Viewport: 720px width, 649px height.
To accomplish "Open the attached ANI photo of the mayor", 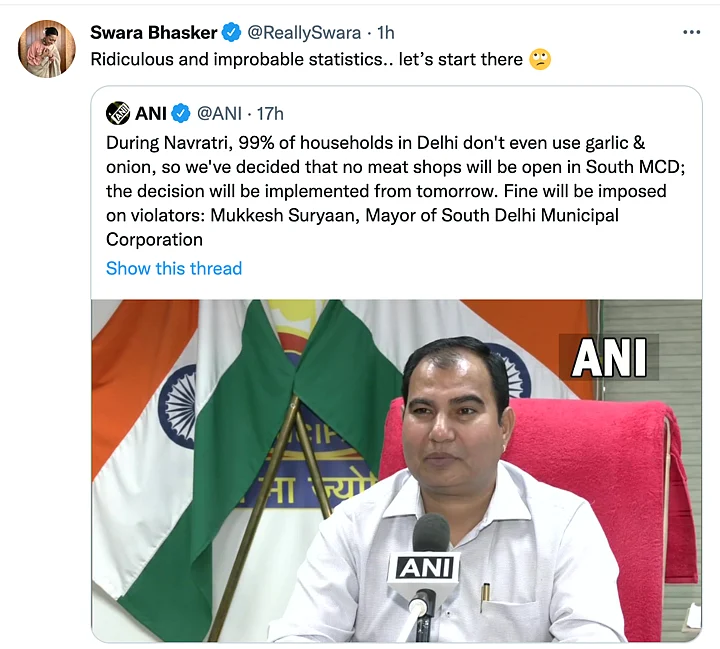I will tap(397, 471).
